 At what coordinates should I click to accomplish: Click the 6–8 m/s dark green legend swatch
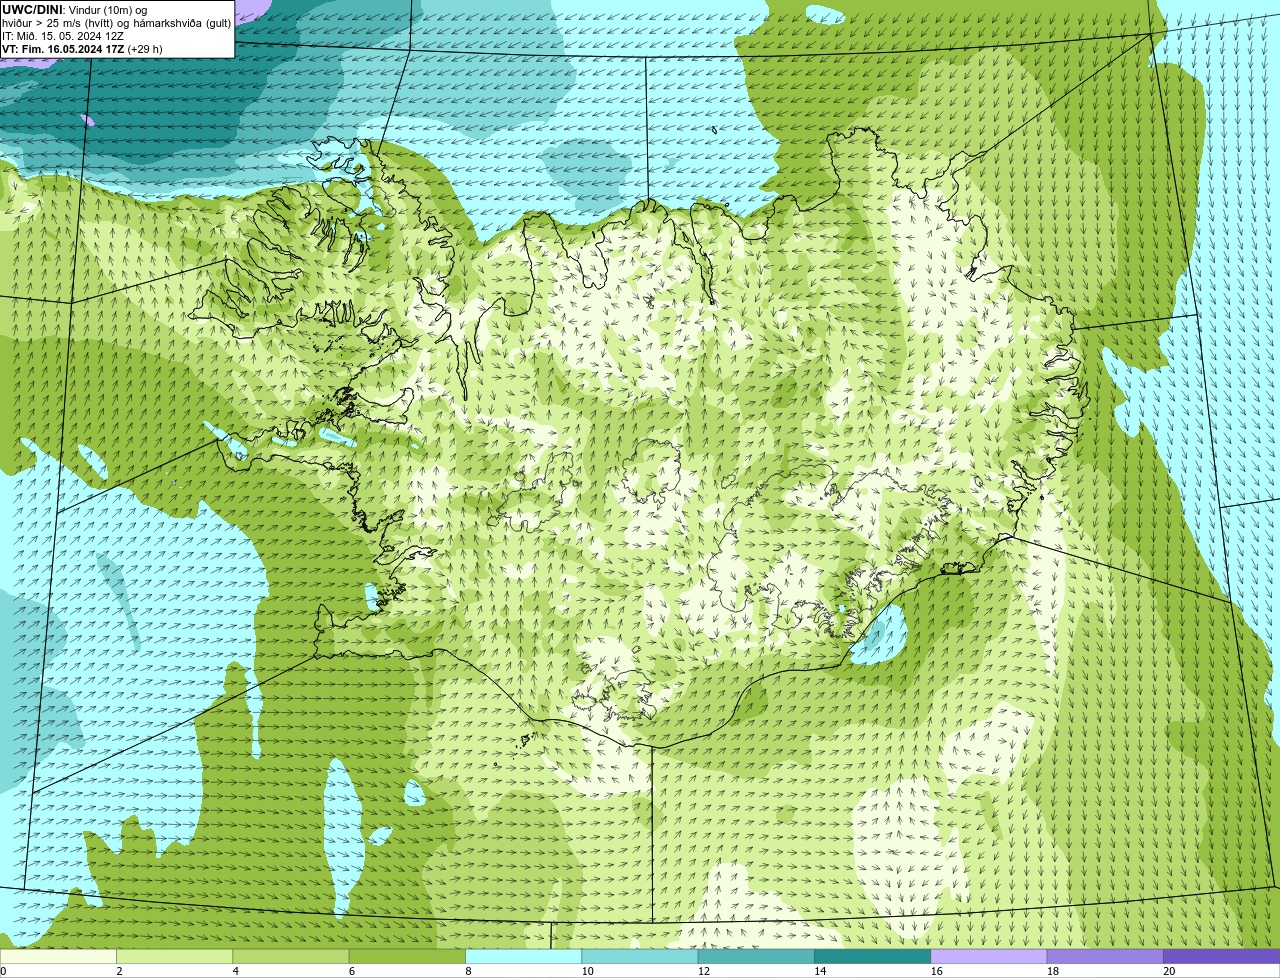click(x=408, y=956)
